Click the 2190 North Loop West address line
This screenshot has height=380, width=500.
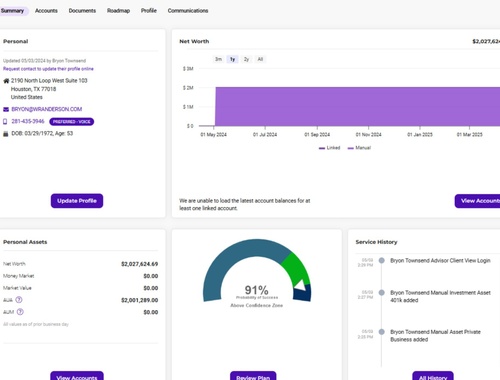tap(49, 81)
